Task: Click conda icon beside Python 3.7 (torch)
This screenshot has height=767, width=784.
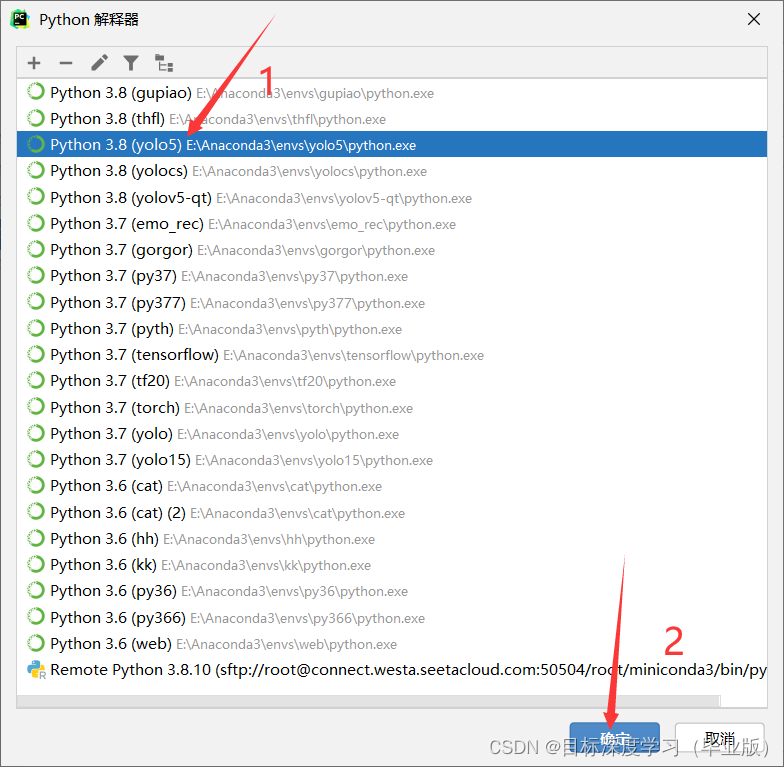Action: click(x=36, y=406)
